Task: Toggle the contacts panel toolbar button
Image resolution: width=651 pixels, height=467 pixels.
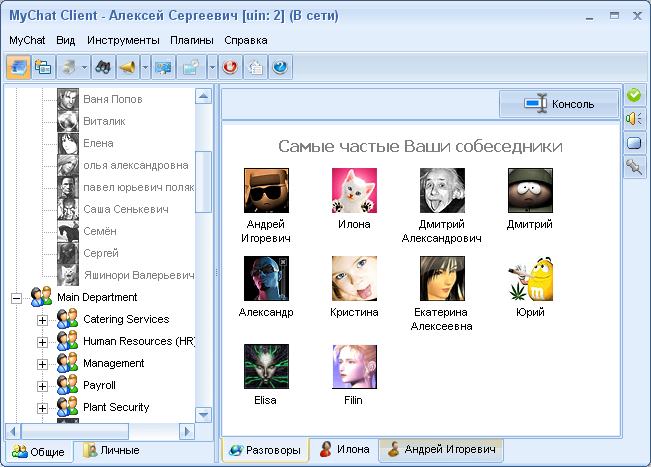Action: (18, 67)
